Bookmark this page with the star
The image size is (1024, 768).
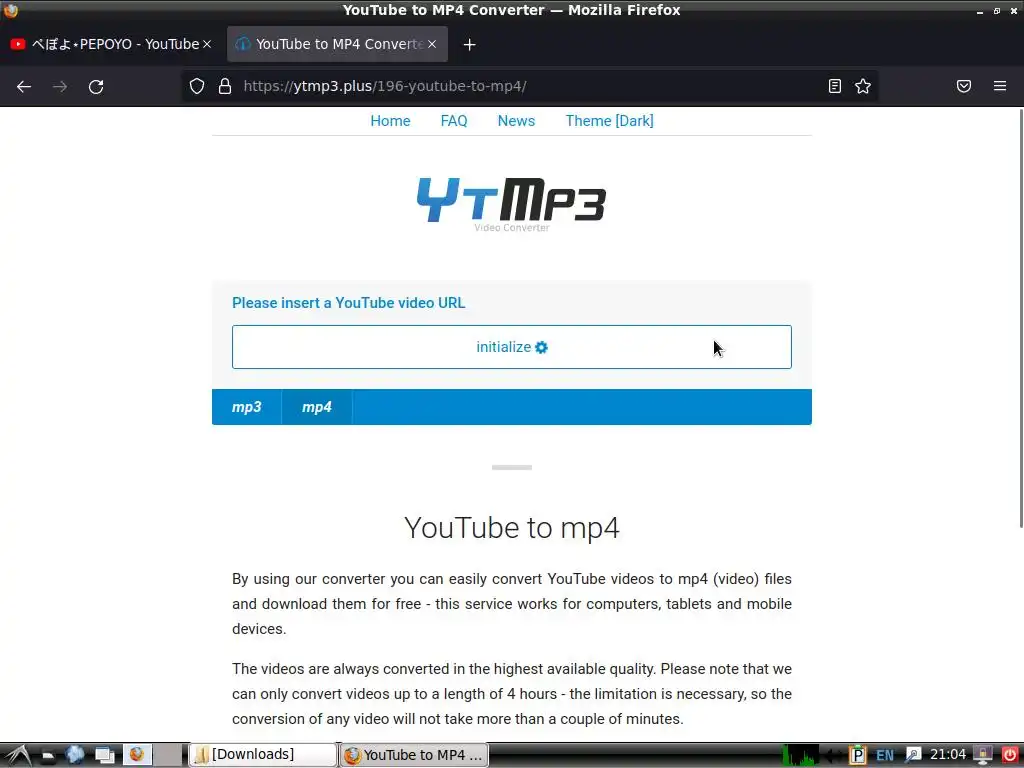863,86
